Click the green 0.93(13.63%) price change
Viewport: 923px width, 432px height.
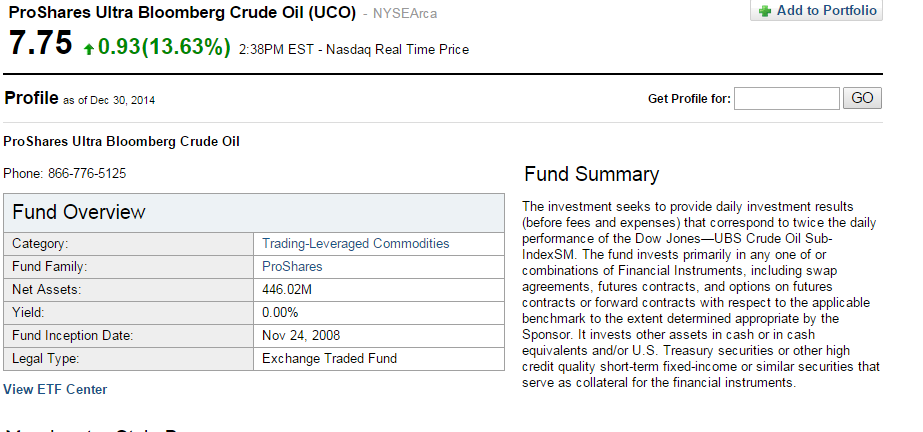pyautogui.click(x=164, y=47)
